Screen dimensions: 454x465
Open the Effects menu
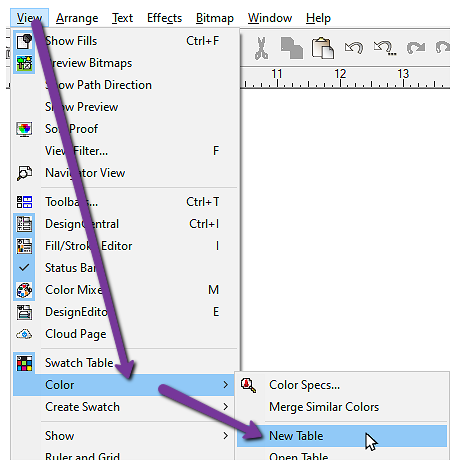pos(164,18)
